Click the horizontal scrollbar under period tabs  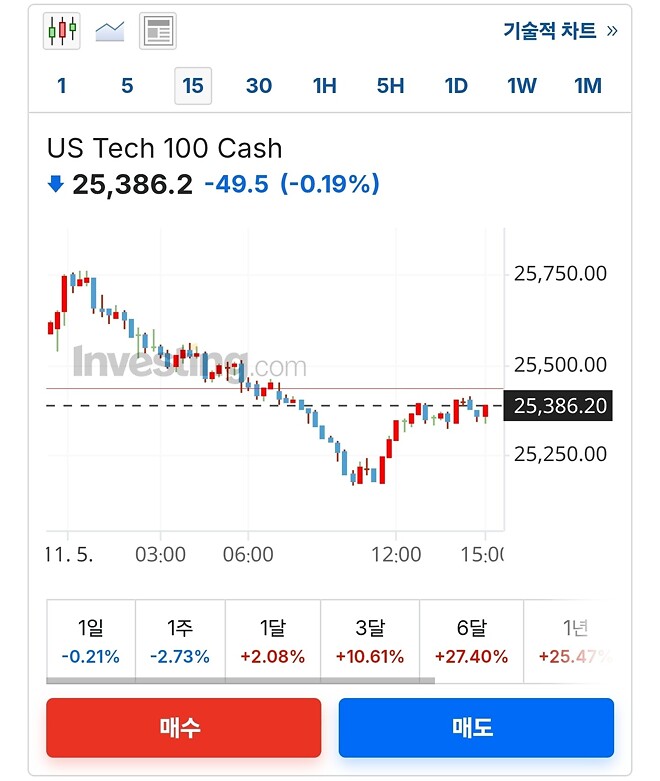pyautogui.click(x=240, y=681)
